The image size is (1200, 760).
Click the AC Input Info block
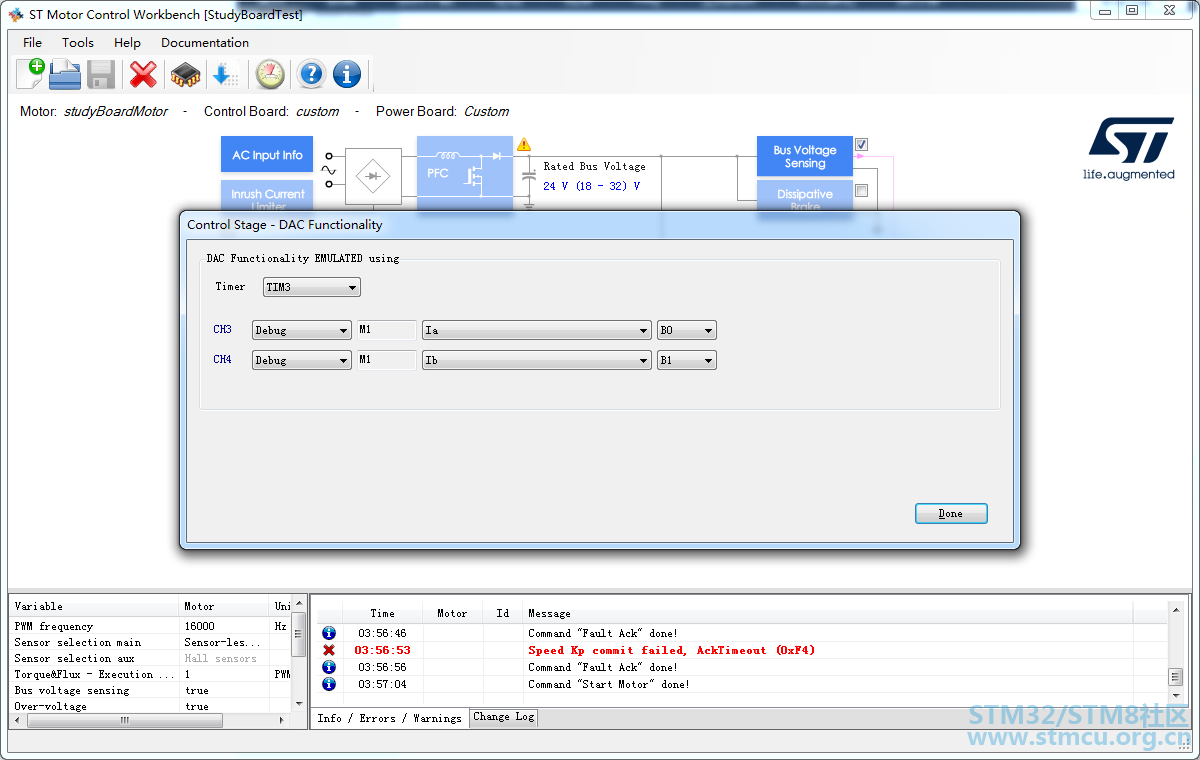[267, 155]
